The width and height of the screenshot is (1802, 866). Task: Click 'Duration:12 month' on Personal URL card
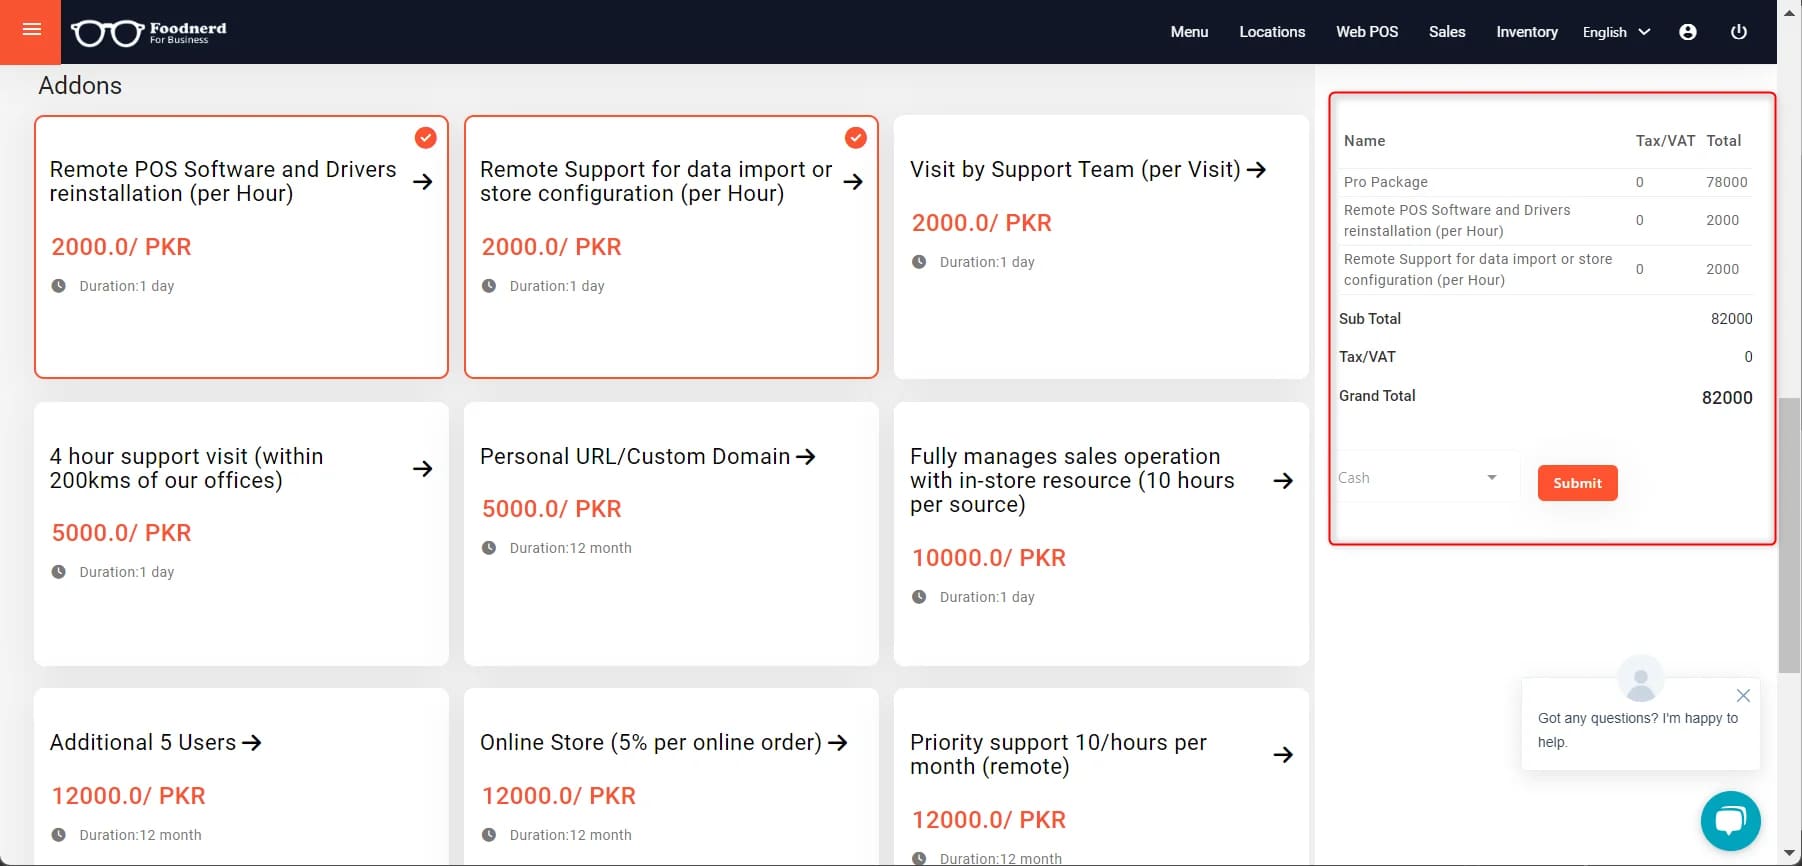tap(571, 548)
